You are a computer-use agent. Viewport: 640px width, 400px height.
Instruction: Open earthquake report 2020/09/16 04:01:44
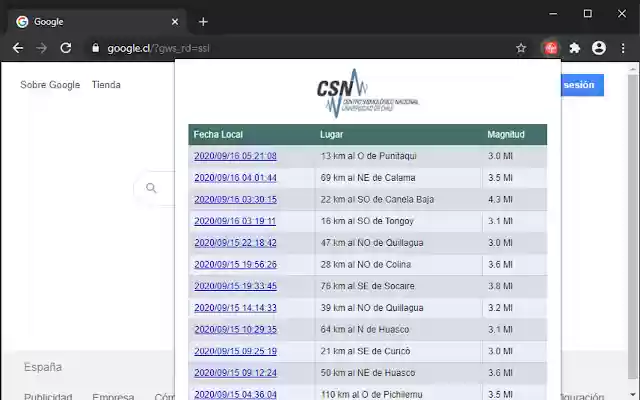point(236,178)
